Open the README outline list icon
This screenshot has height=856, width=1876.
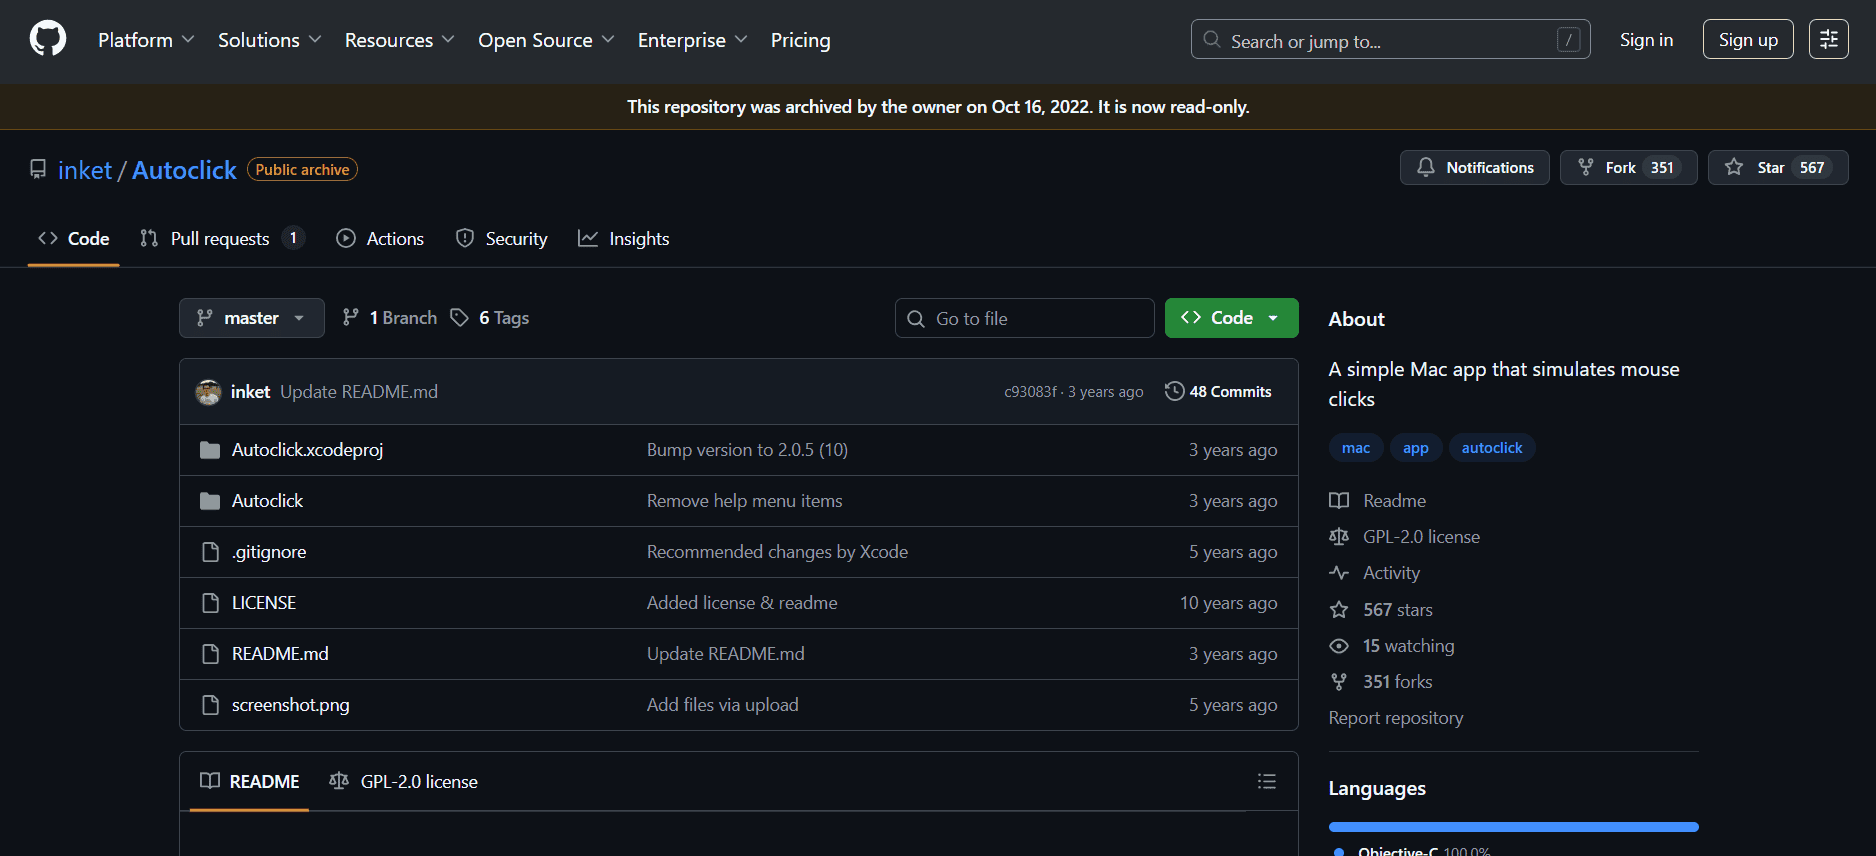coord(1266,781)
